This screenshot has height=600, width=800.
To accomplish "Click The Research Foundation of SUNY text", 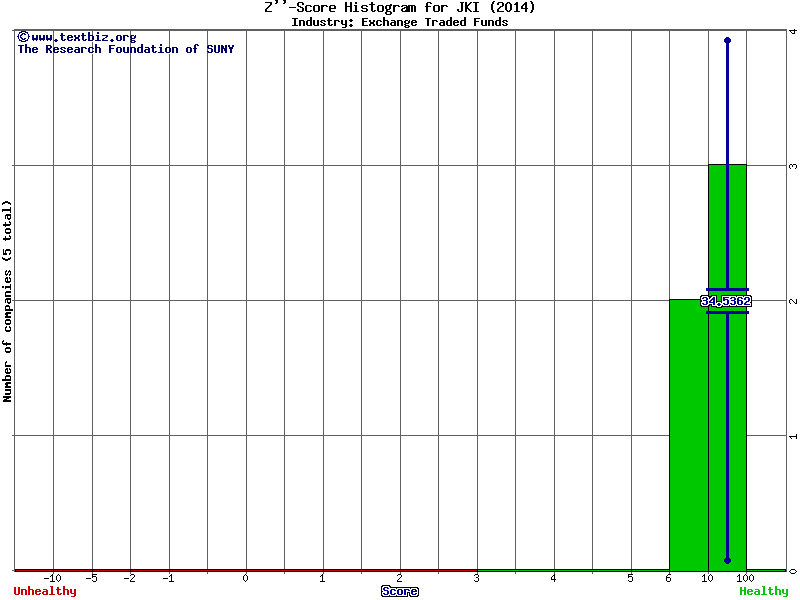I will (126, 49).
